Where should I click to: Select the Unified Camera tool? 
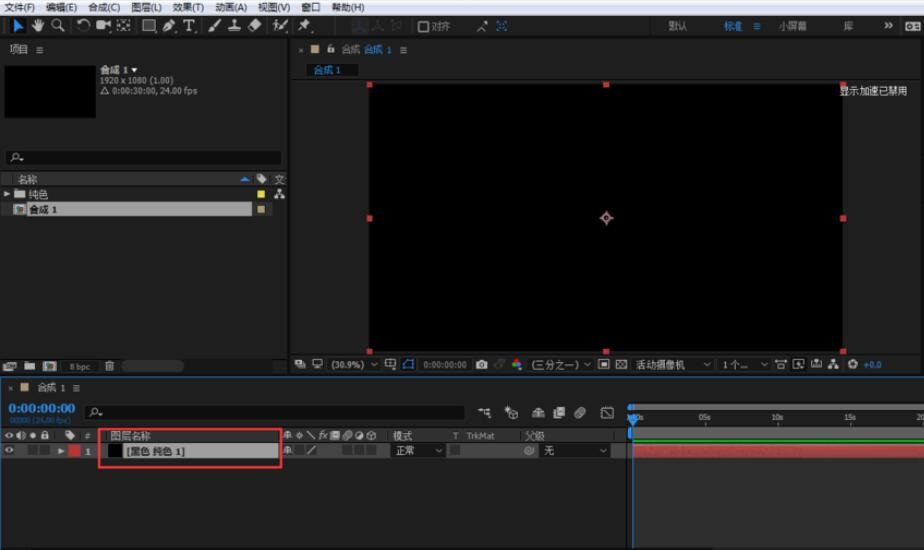point(103,25)
